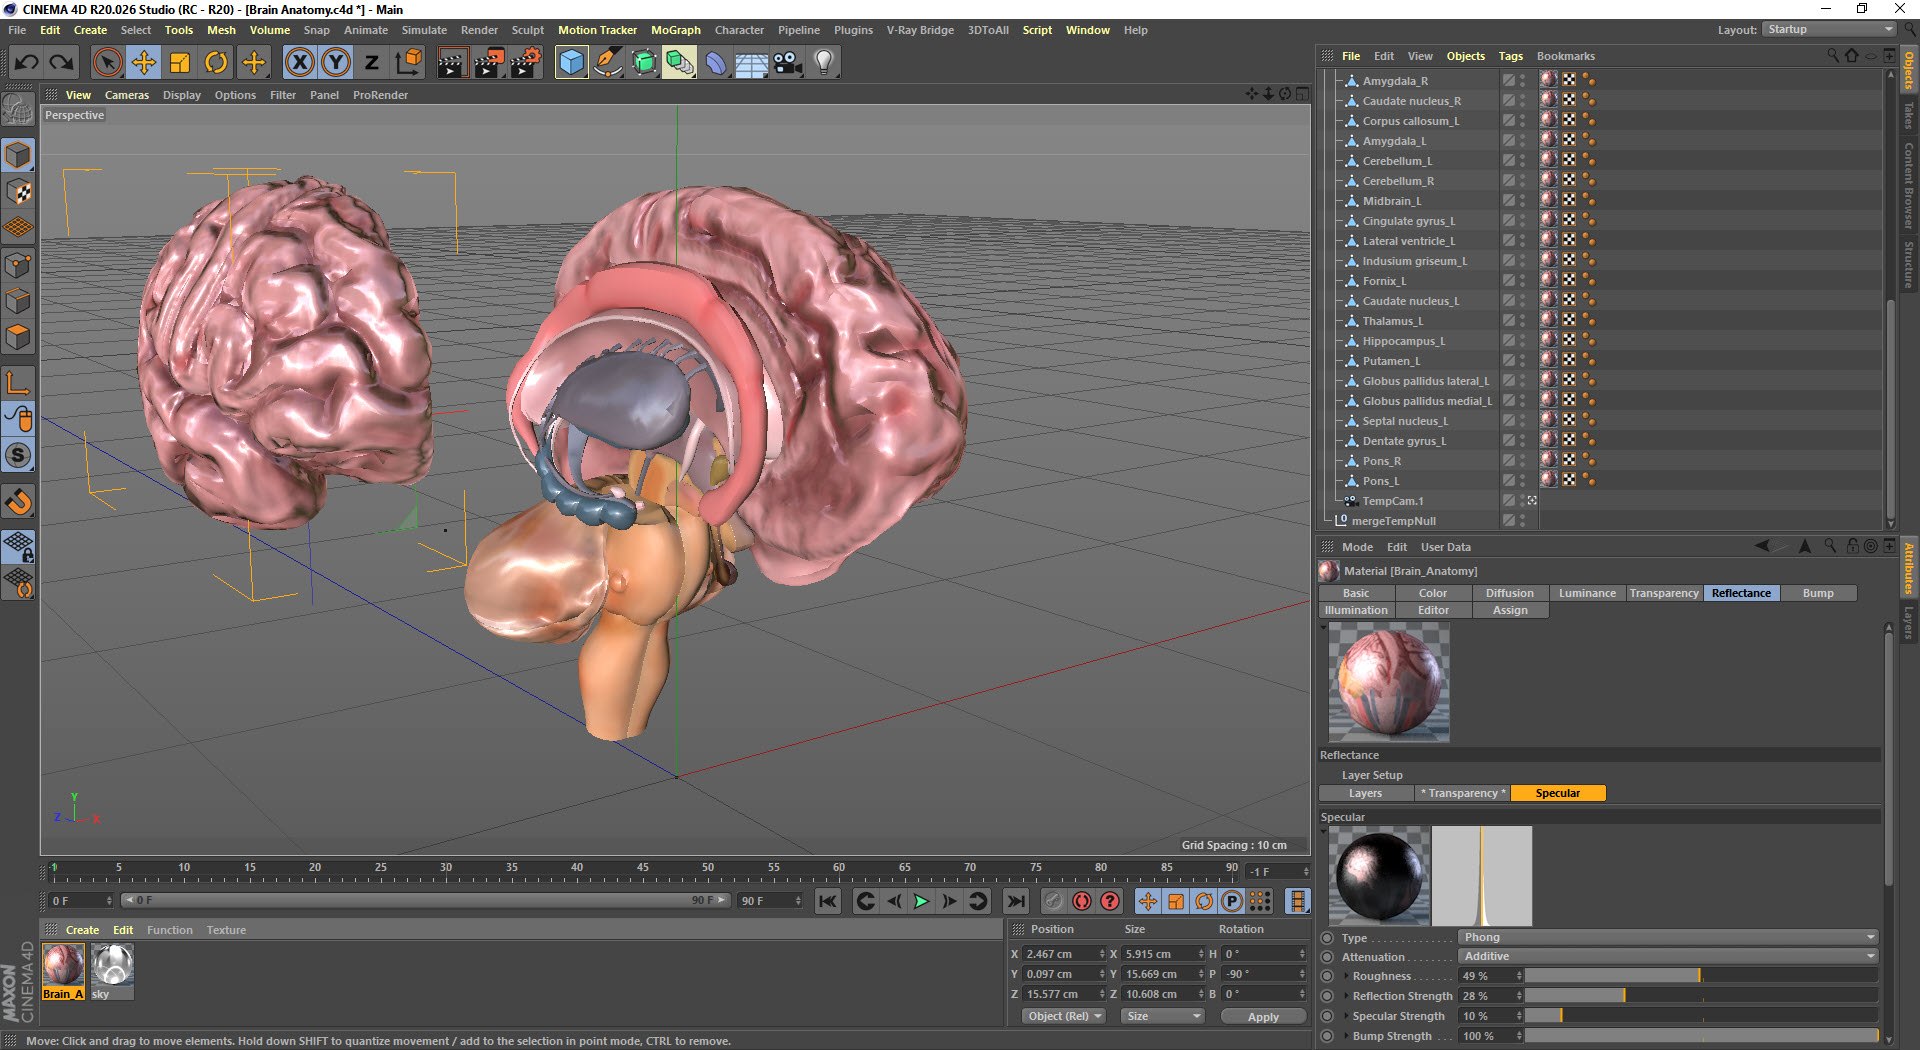The height and width of the screenshot is (1050, 1920).
Task: Switch to the Bump material tab
Action: 1818,593
